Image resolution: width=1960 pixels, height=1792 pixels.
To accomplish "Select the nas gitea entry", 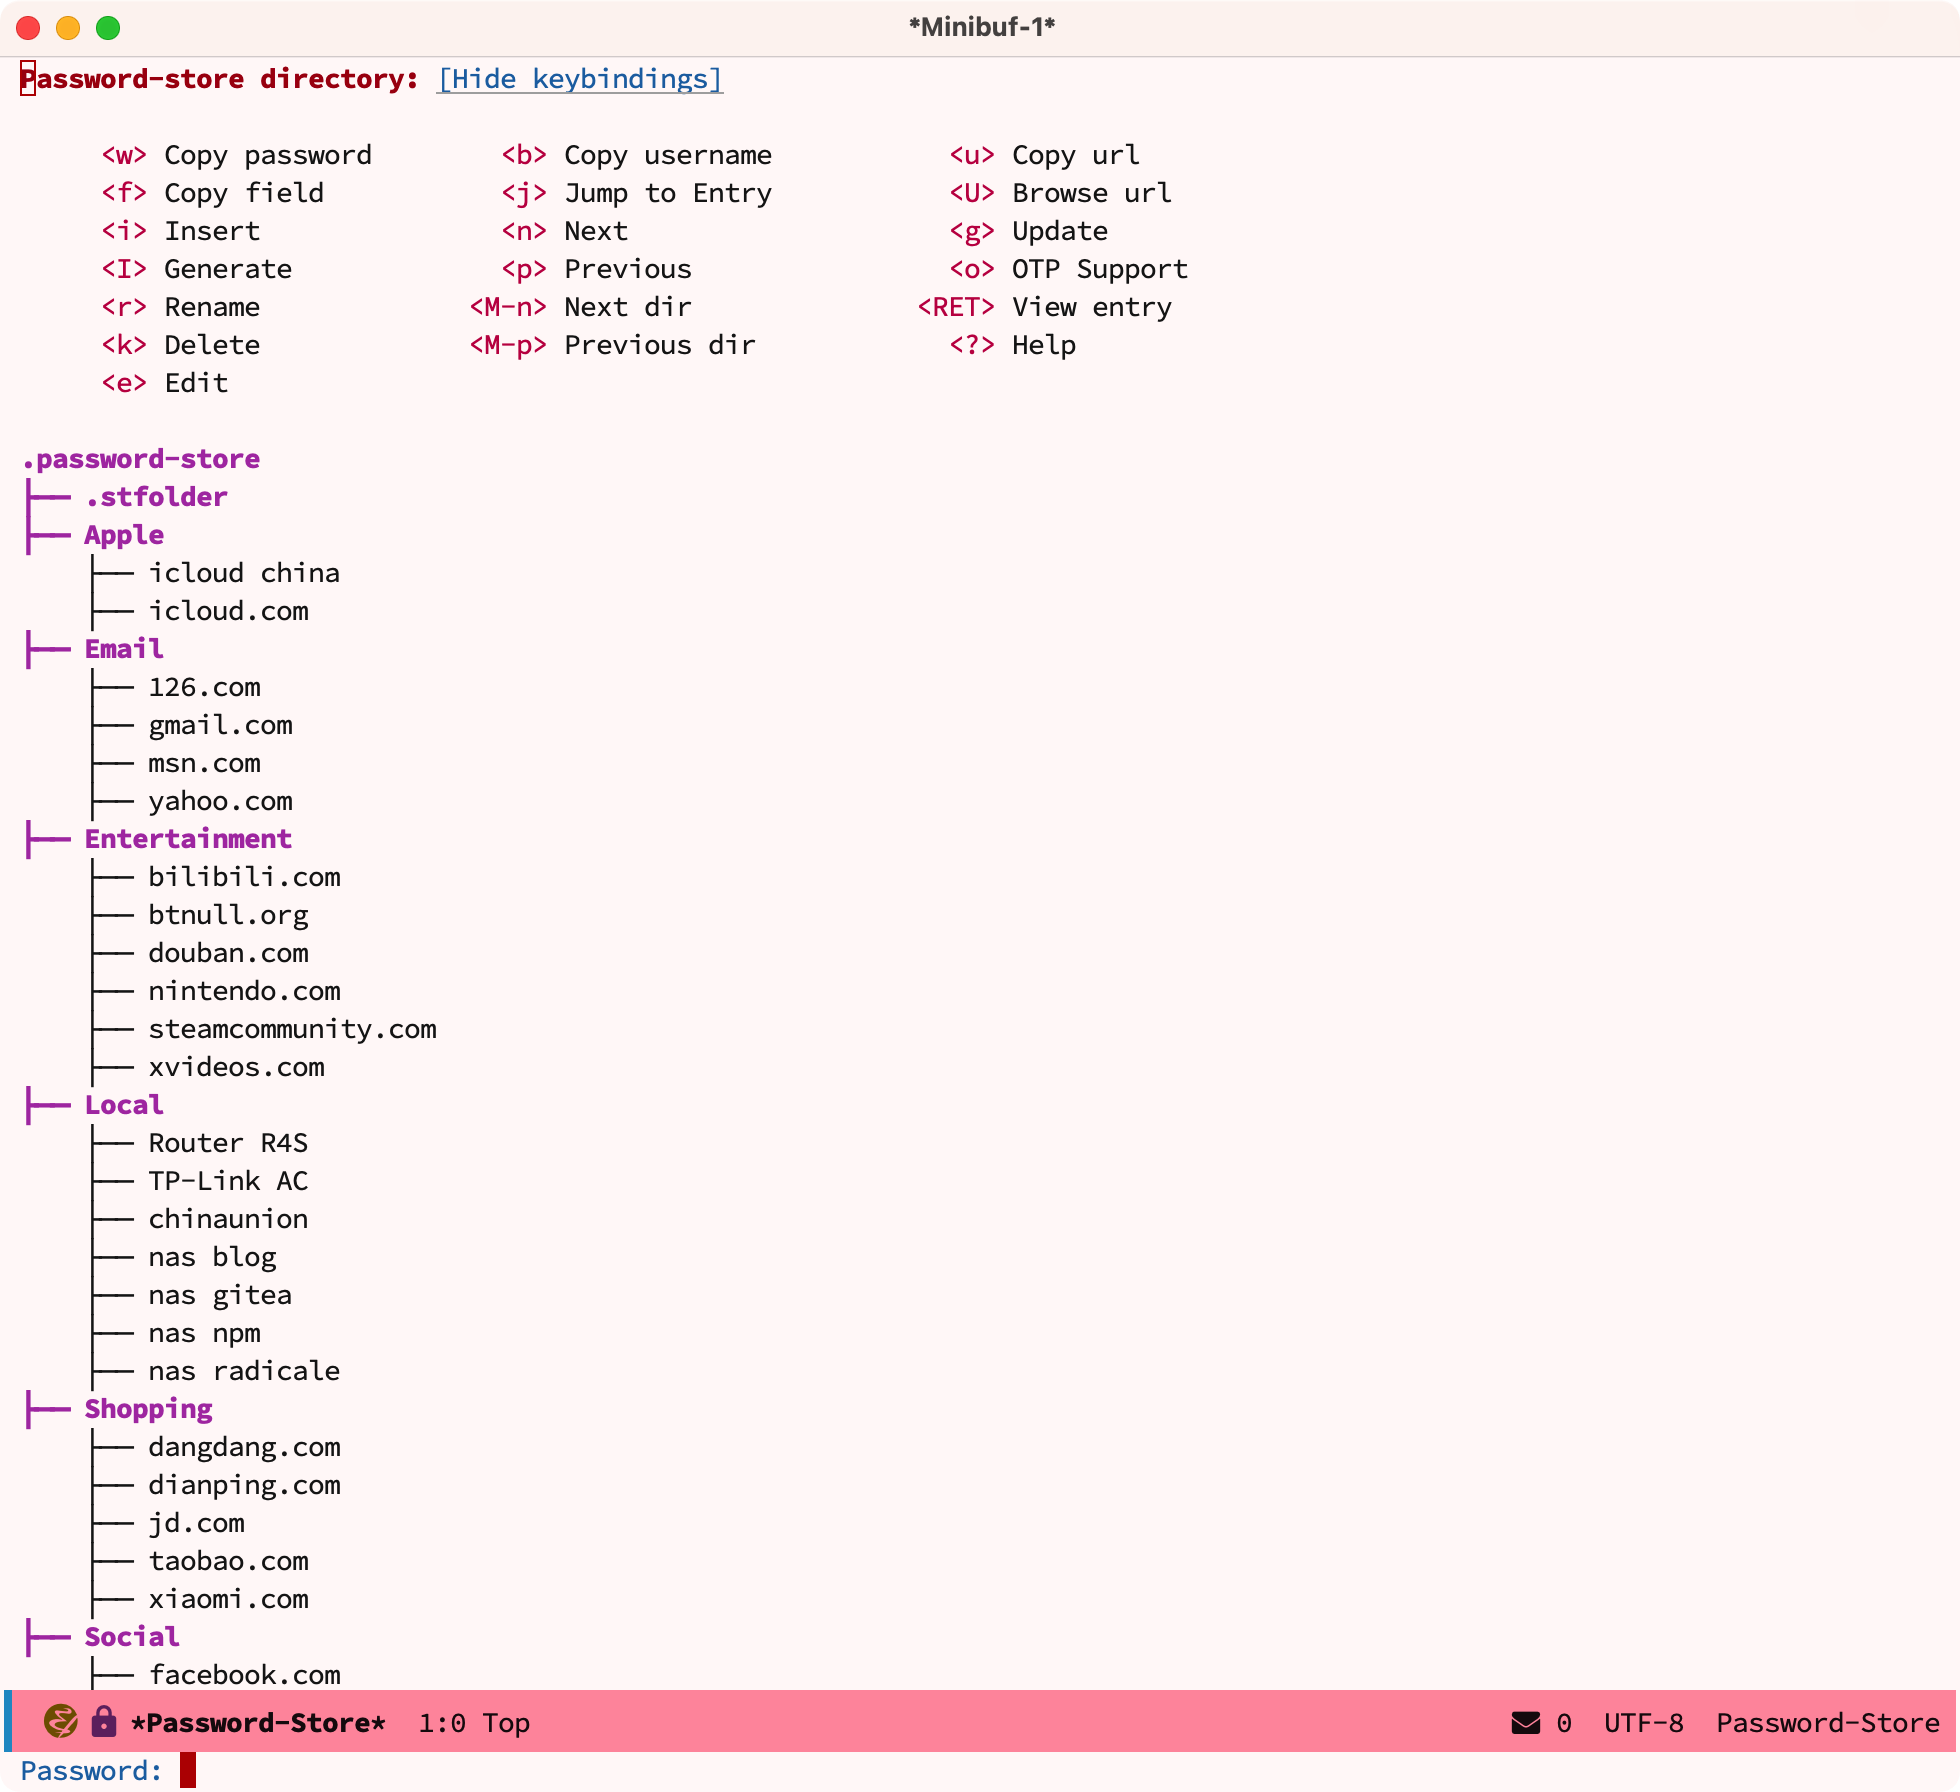I will (x=220, y=1295).
